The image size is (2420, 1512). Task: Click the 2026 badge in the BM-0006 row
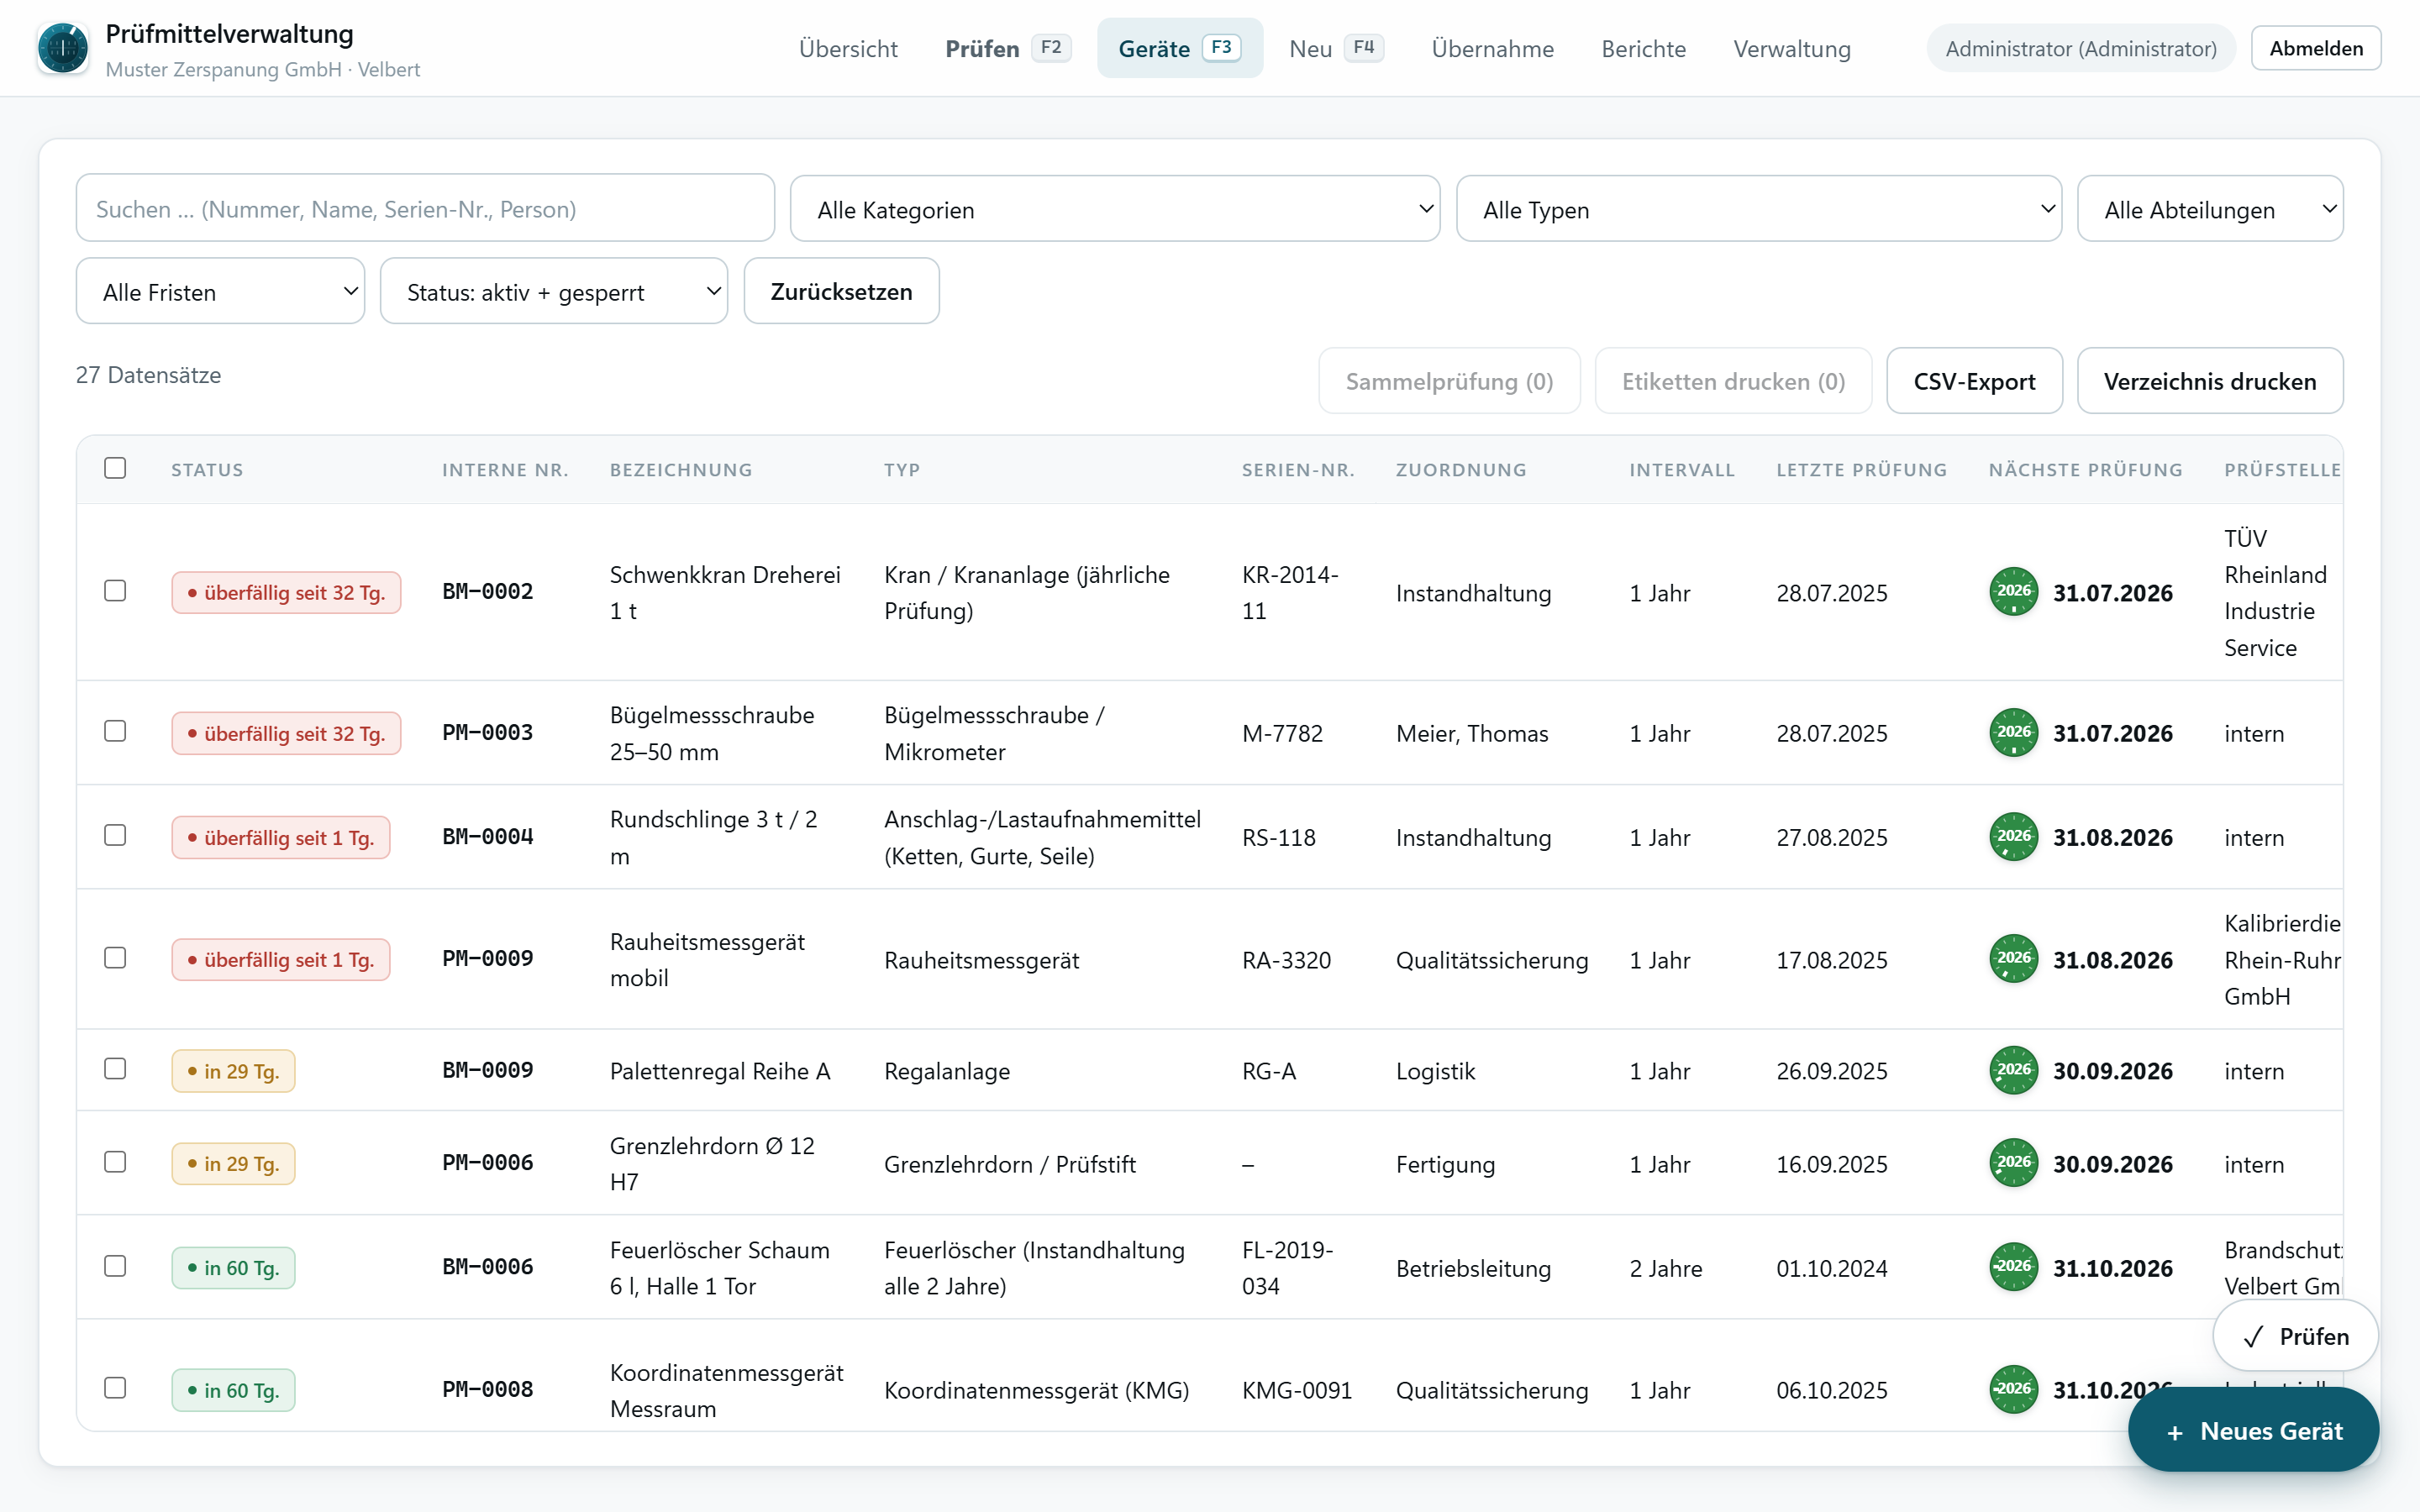(x=2013, y=1267)
